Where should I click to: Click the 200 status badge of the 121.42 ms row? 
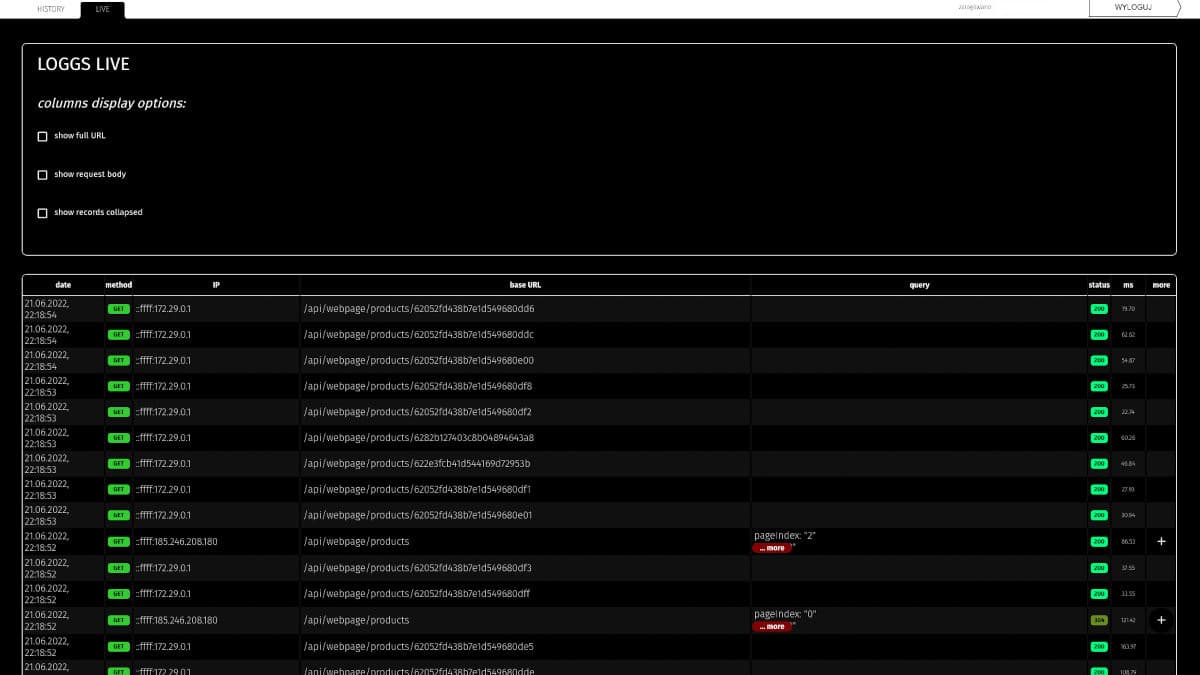pos(1099,620)
